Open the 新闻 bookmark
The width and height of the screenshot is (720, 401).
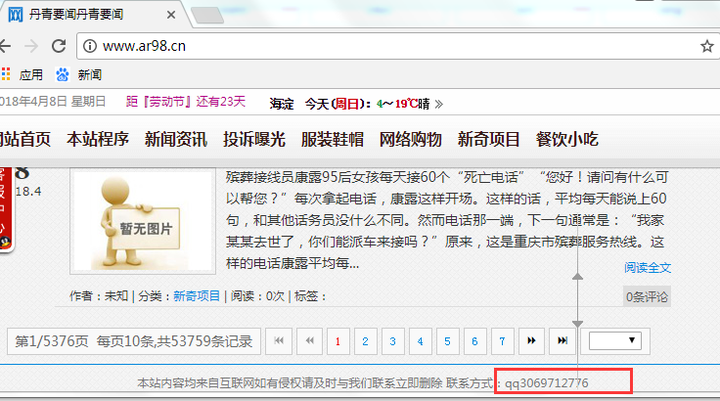coord(79,74)
